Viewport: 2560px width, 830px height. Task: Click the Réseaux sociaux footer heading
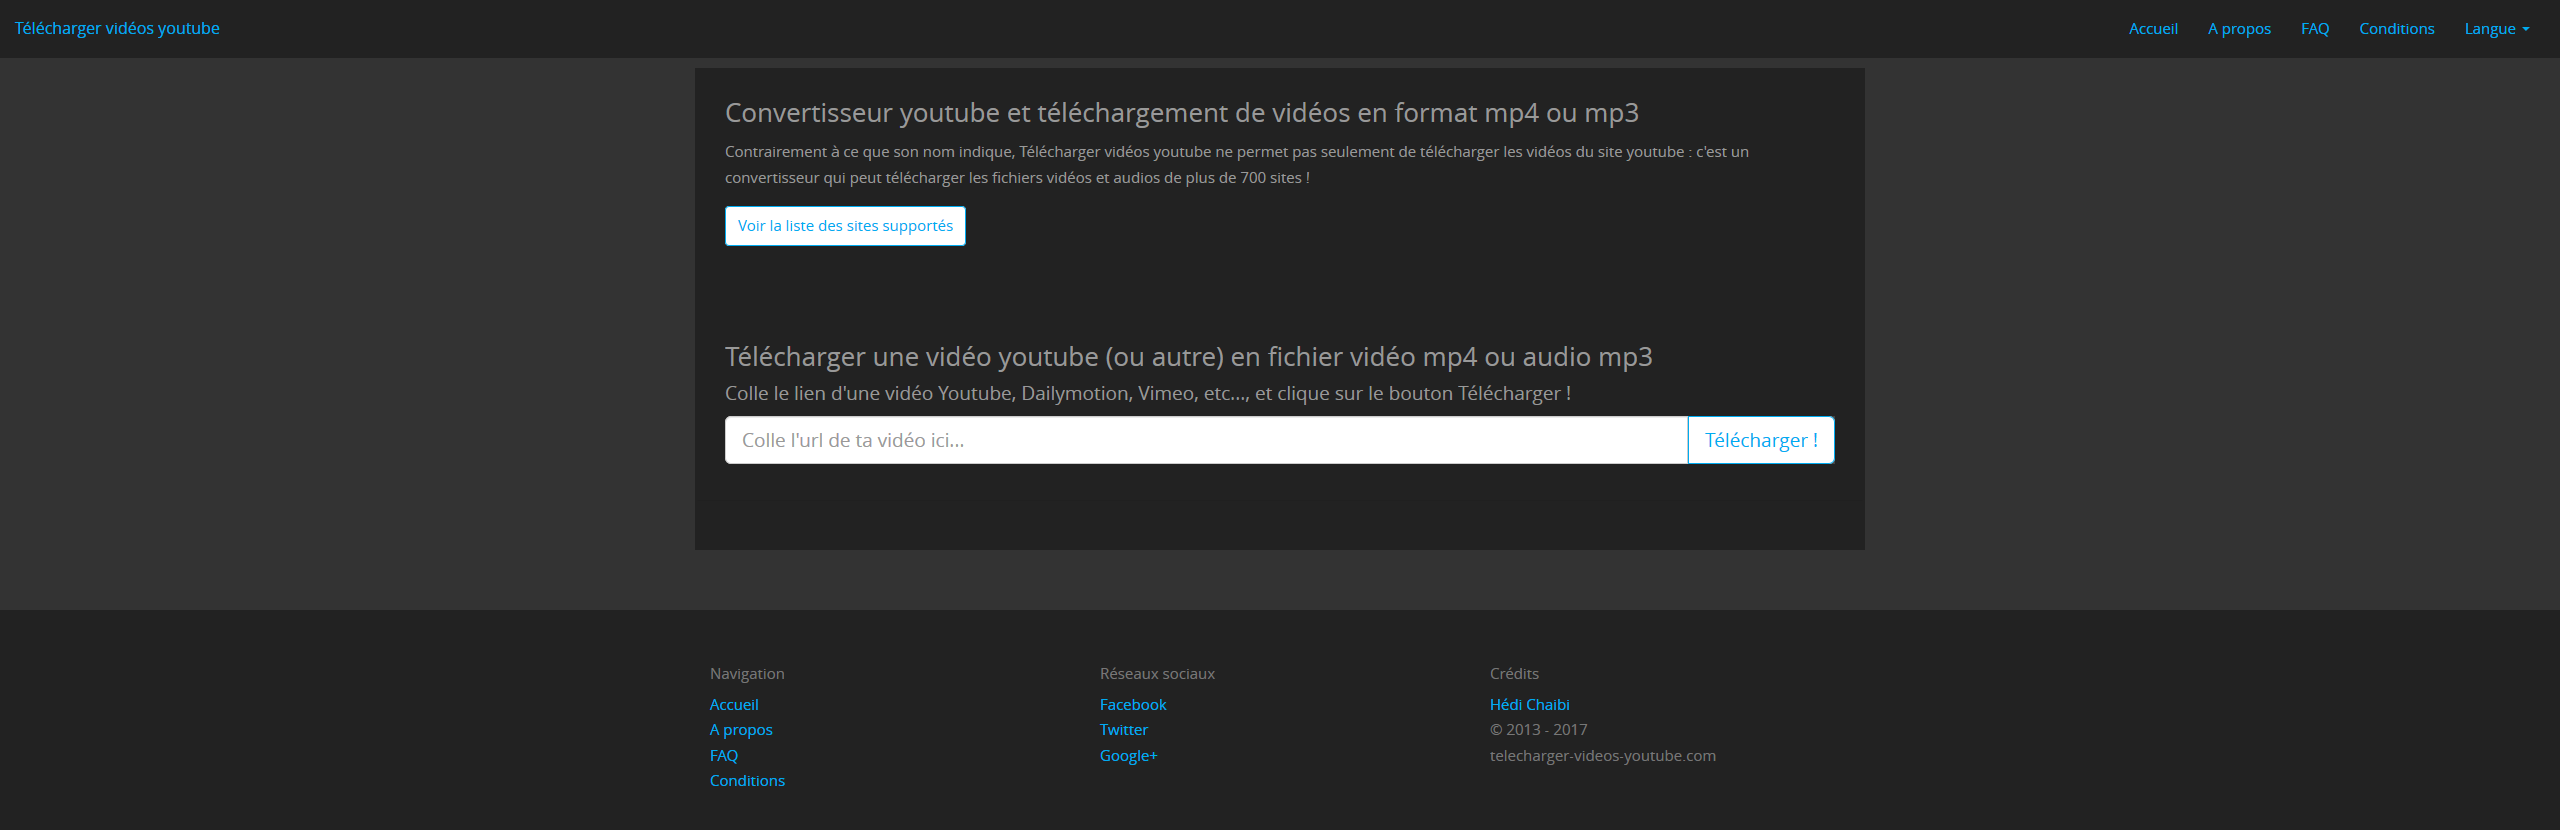[1157, 674]
